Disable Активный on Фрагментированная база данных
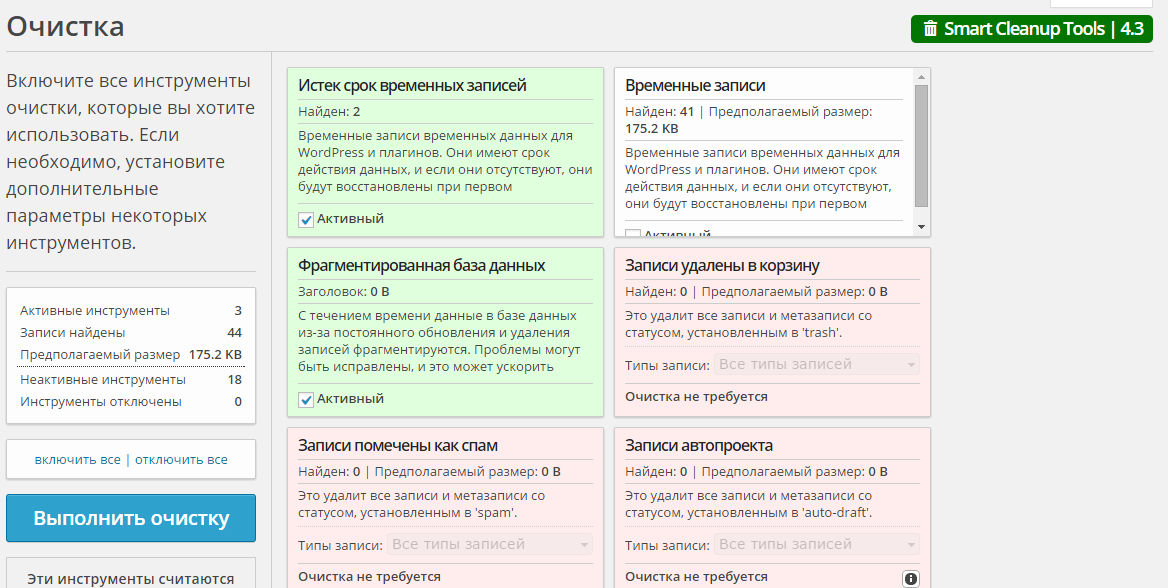This screenshot has width=1168, height=588. coord(306,398)
